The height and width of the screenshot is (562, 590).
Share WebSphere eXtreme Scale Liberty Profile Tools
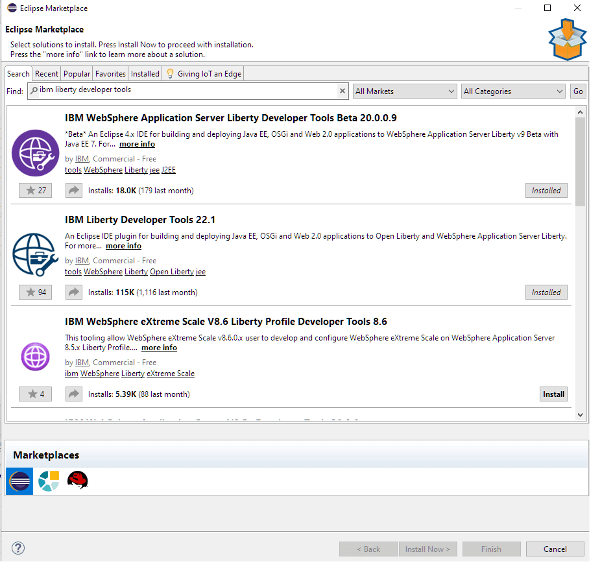(x=74, y=394)
